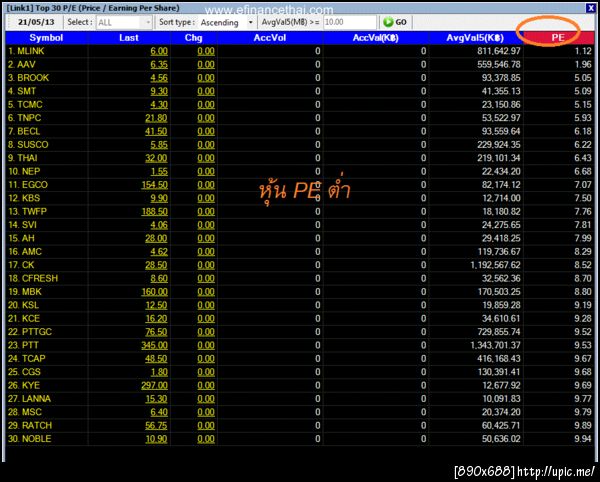
Task: Click AAV last price 6.35
Action: click(x=159, y=65)
